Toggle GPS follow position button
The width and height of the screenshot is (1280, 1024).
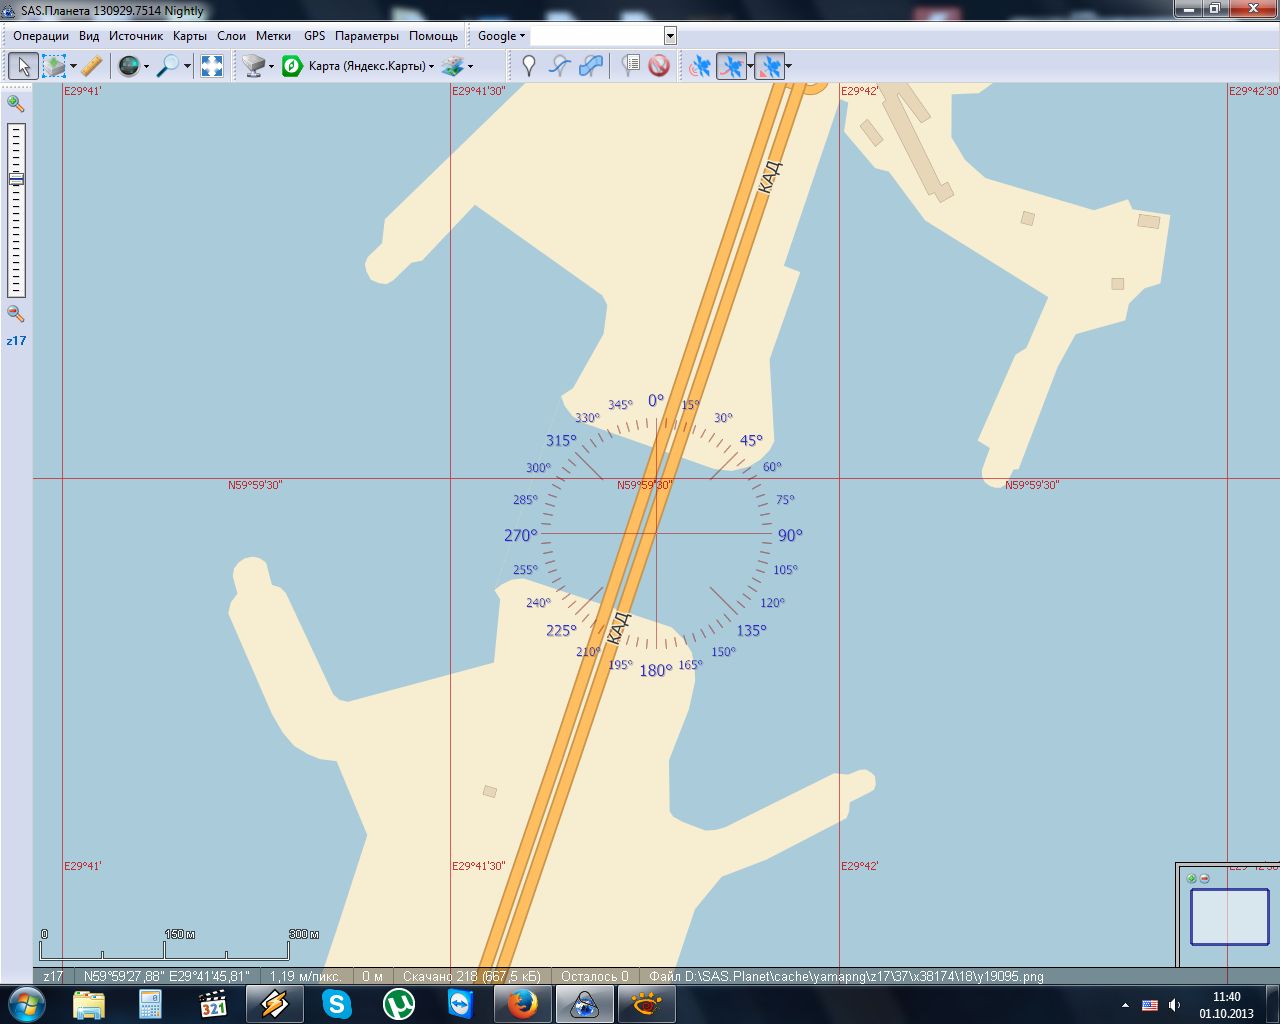pyautogui.click(x=768, y=67)
